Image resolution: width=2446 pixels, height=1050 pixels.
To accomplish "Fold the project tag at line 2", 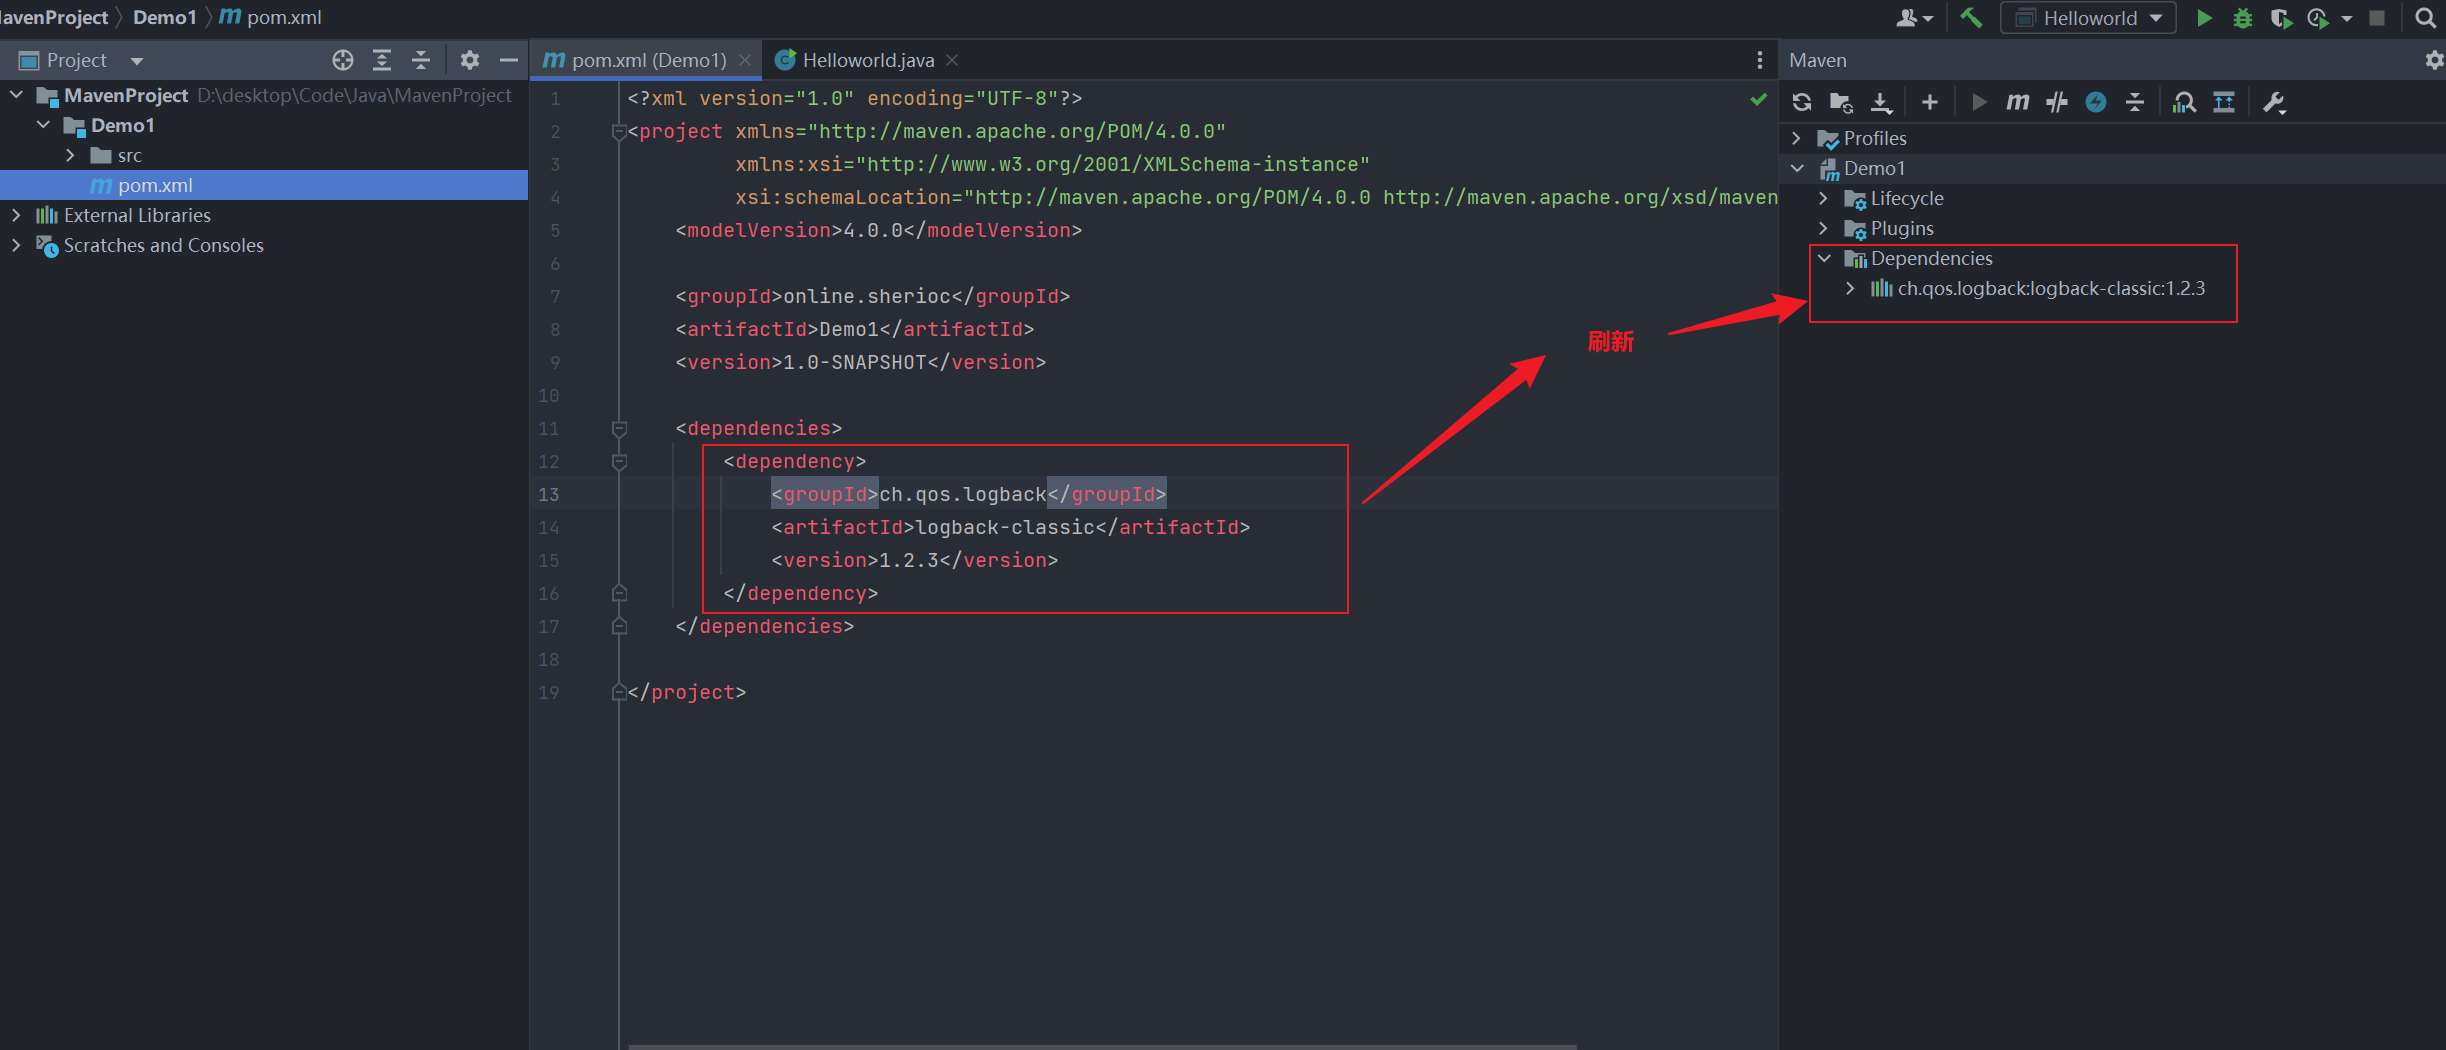I will 620,132.
